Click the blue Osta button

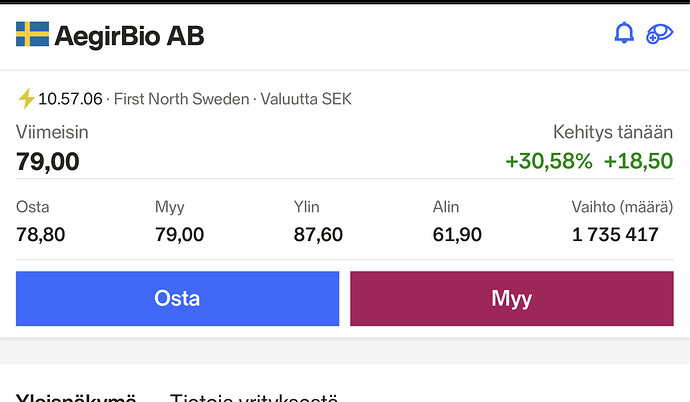tap(177, 299)
